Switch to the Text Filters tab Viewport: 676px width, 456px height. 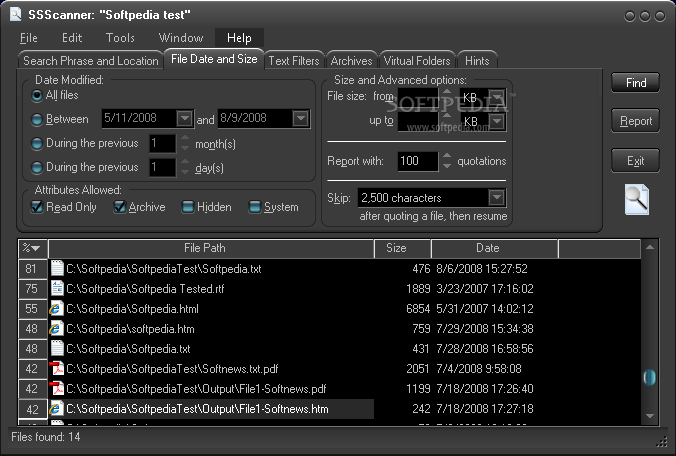[x=294, y=61]
